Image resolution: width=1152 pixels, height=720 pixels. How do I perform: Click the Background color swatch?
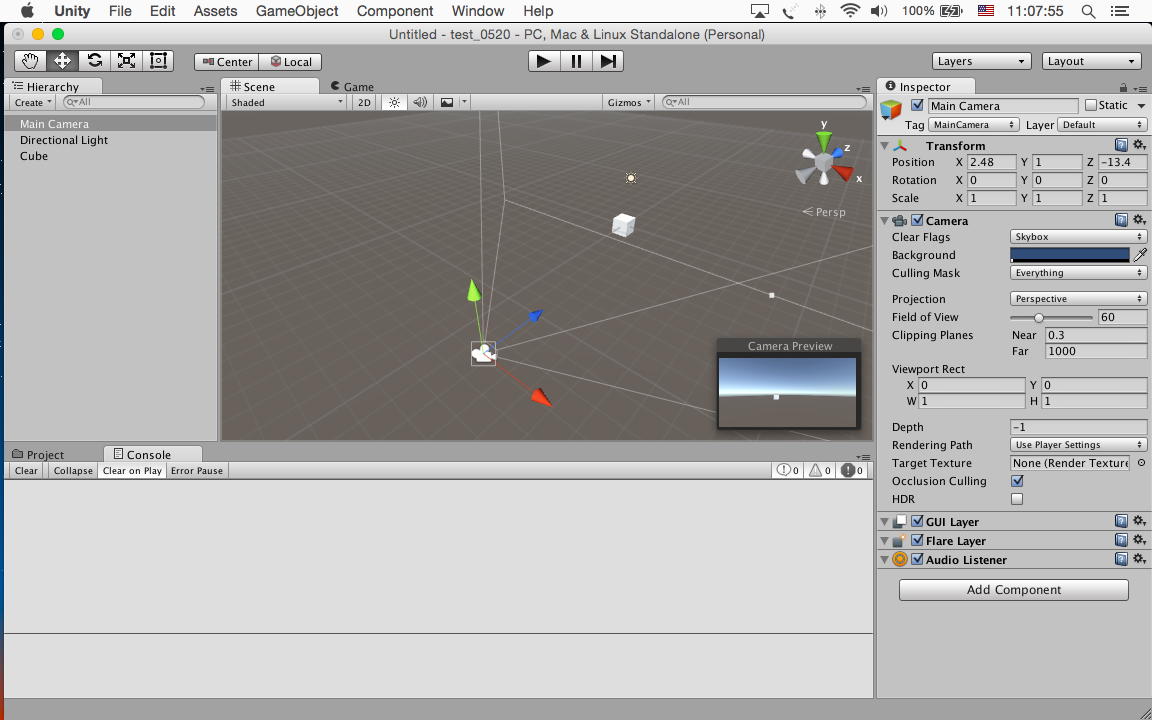[x=1070, y=255]
